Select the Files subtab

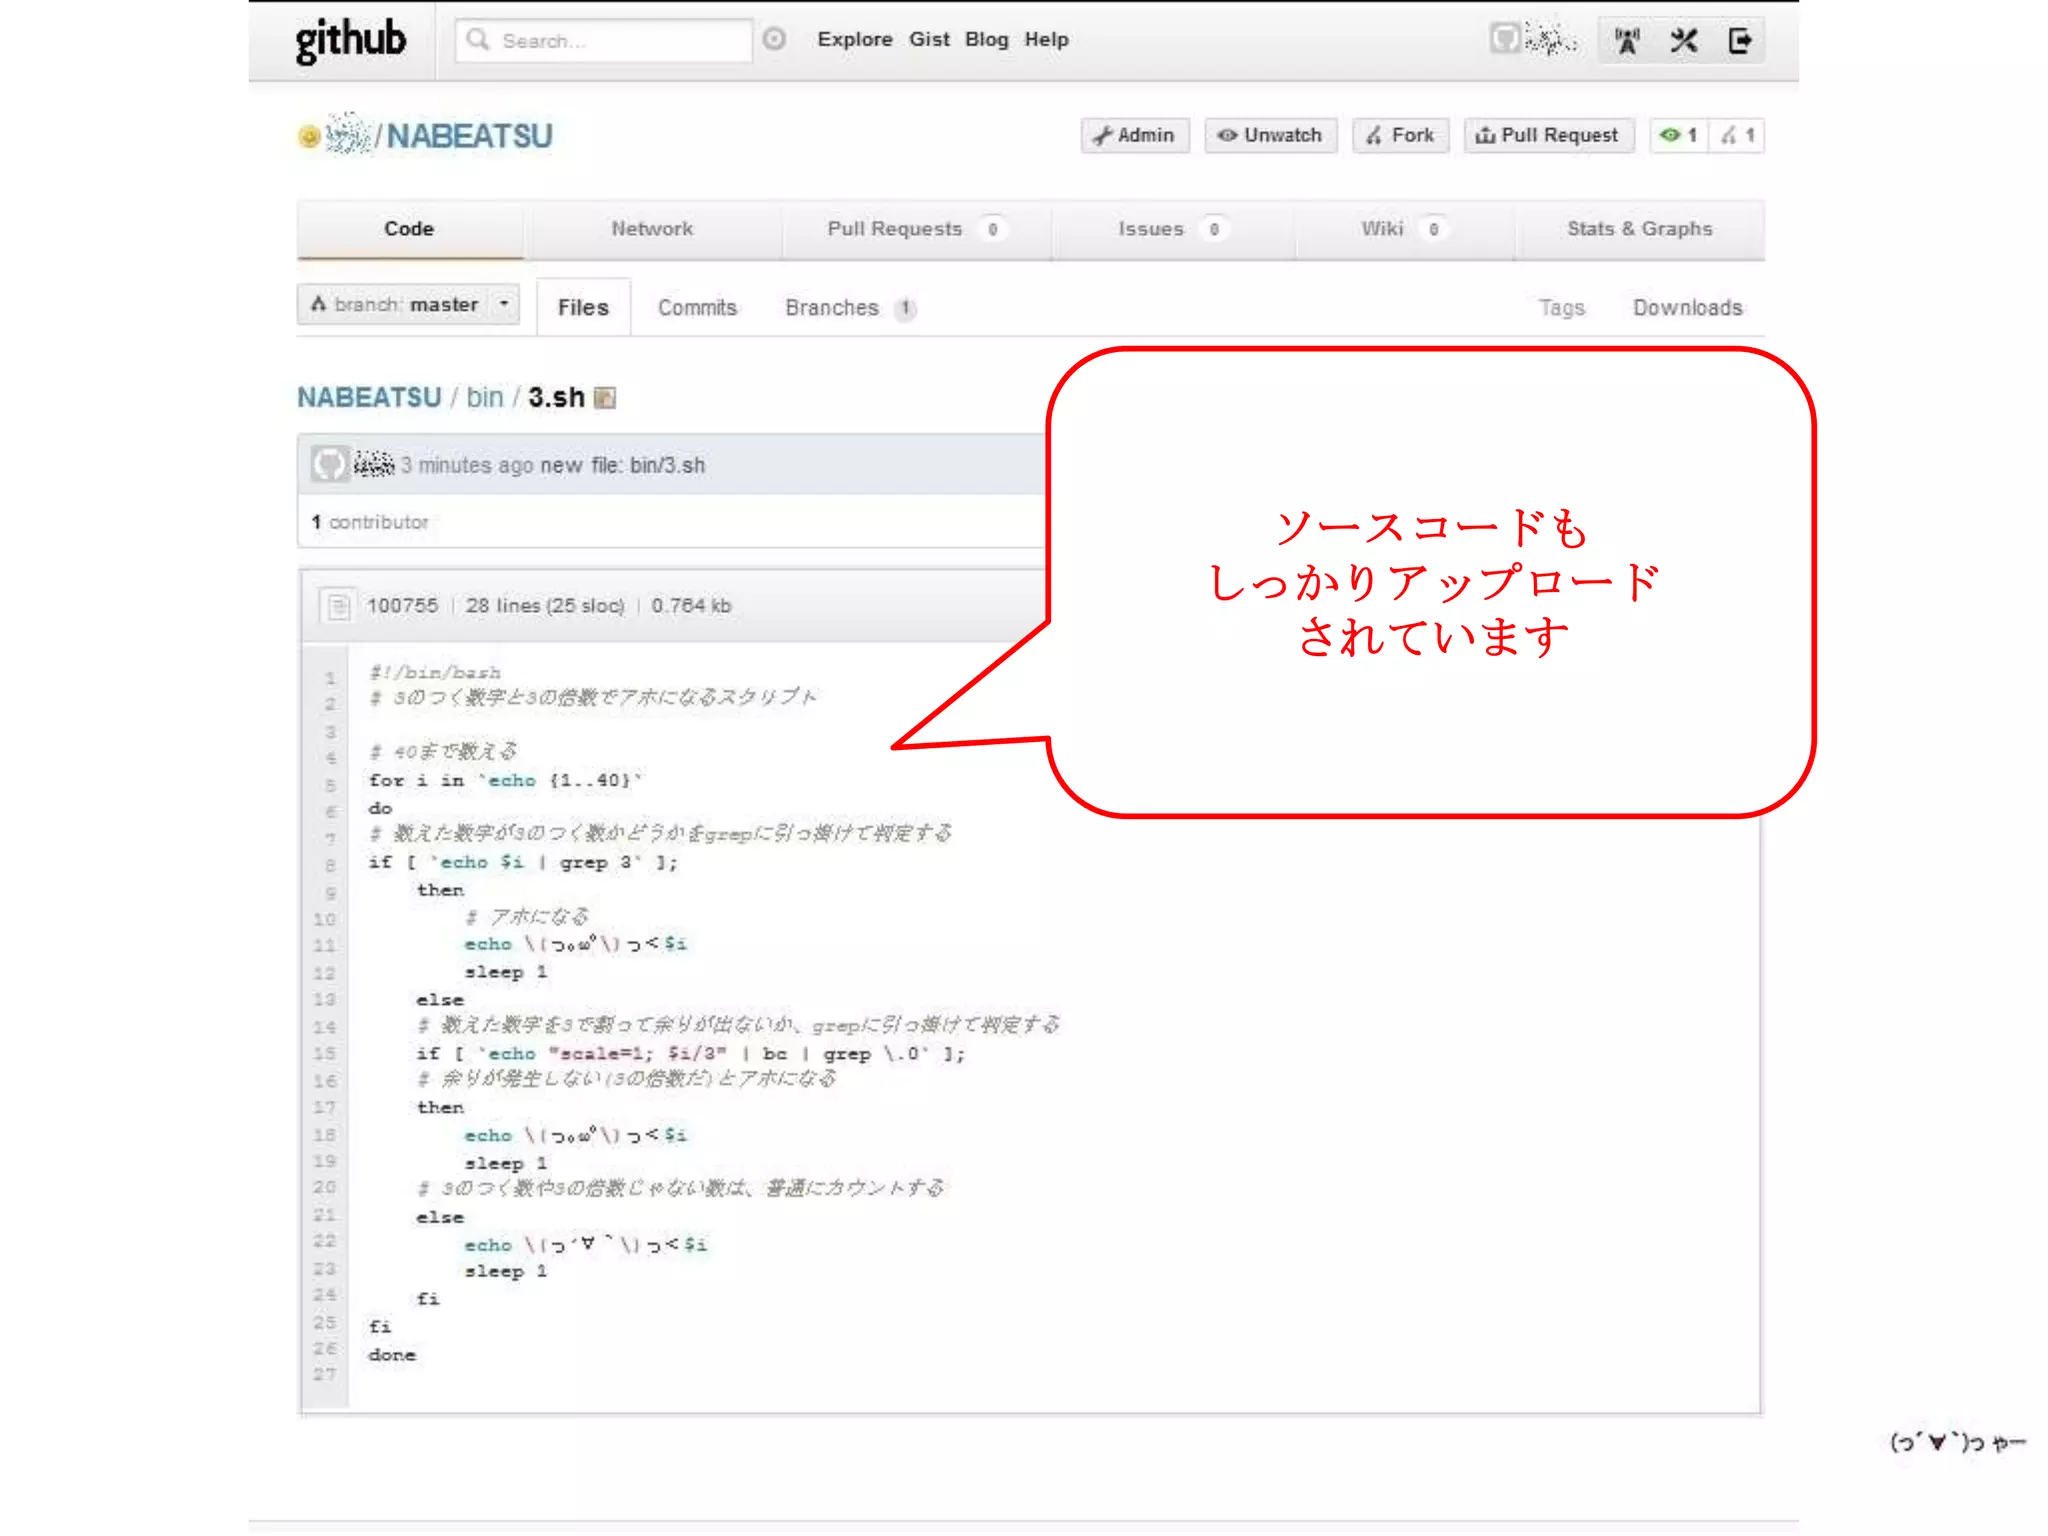583,308
